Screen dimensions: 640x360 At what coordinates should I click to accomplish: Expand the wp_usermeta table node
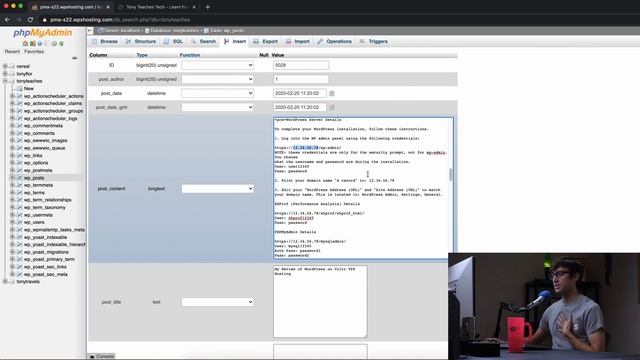[12, 215]
